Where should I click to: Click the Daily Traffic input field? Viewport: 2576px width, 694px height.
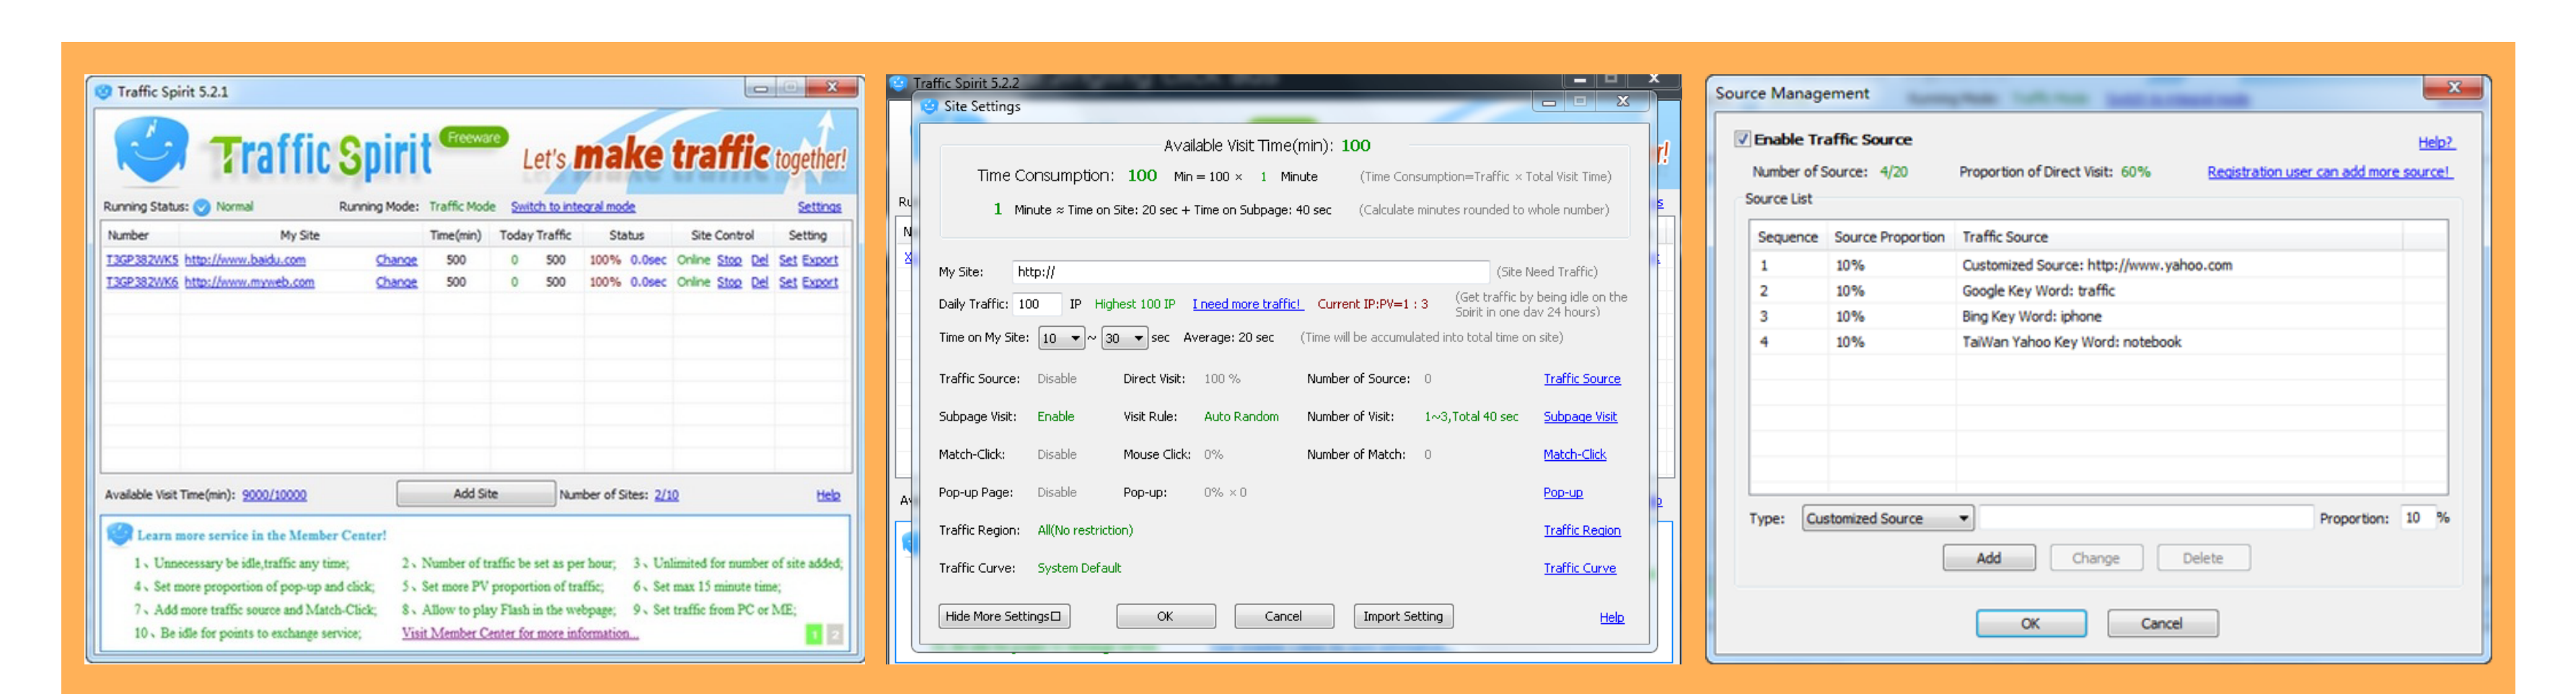[x=1037, y=304]
